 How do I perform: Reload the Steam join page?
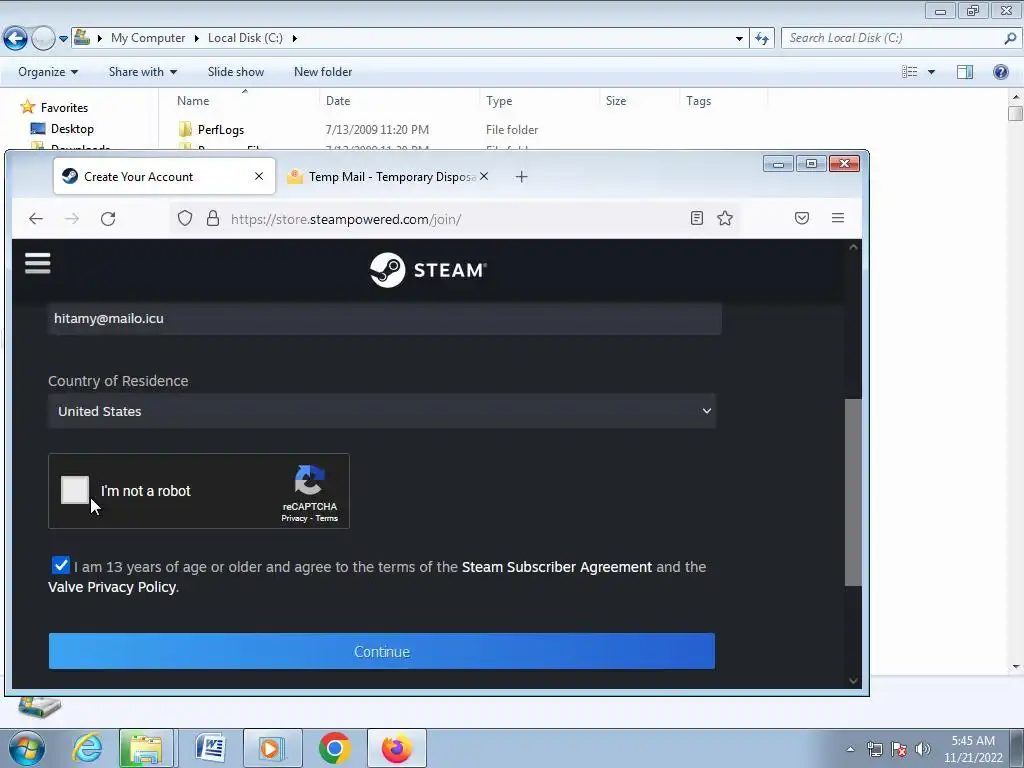click(108, 219)
